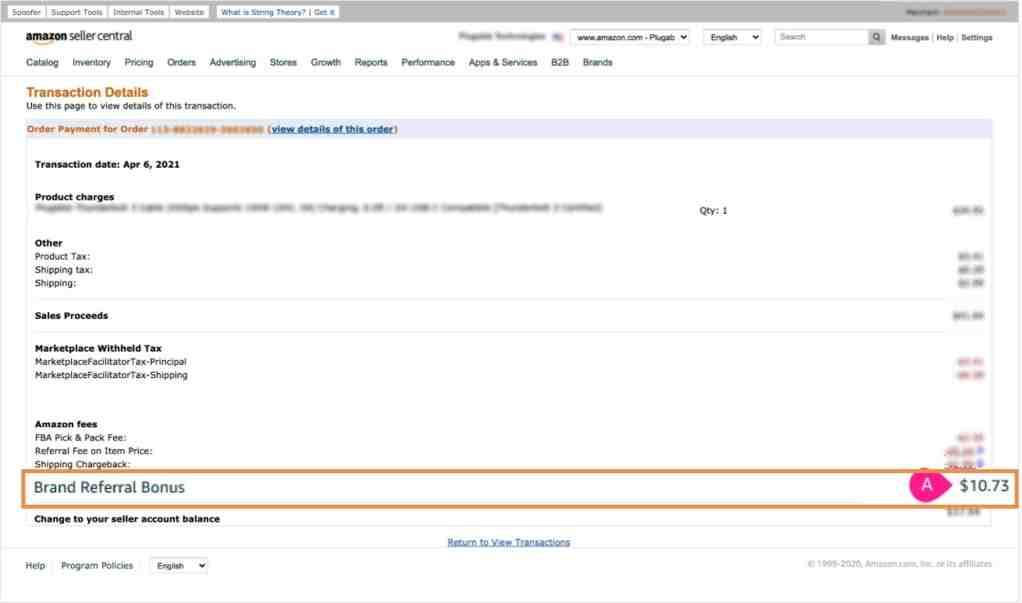The width and height of the screenshot is (1022, 603).
Task: Open the Orders menu
Action: [x=181, y=63]
